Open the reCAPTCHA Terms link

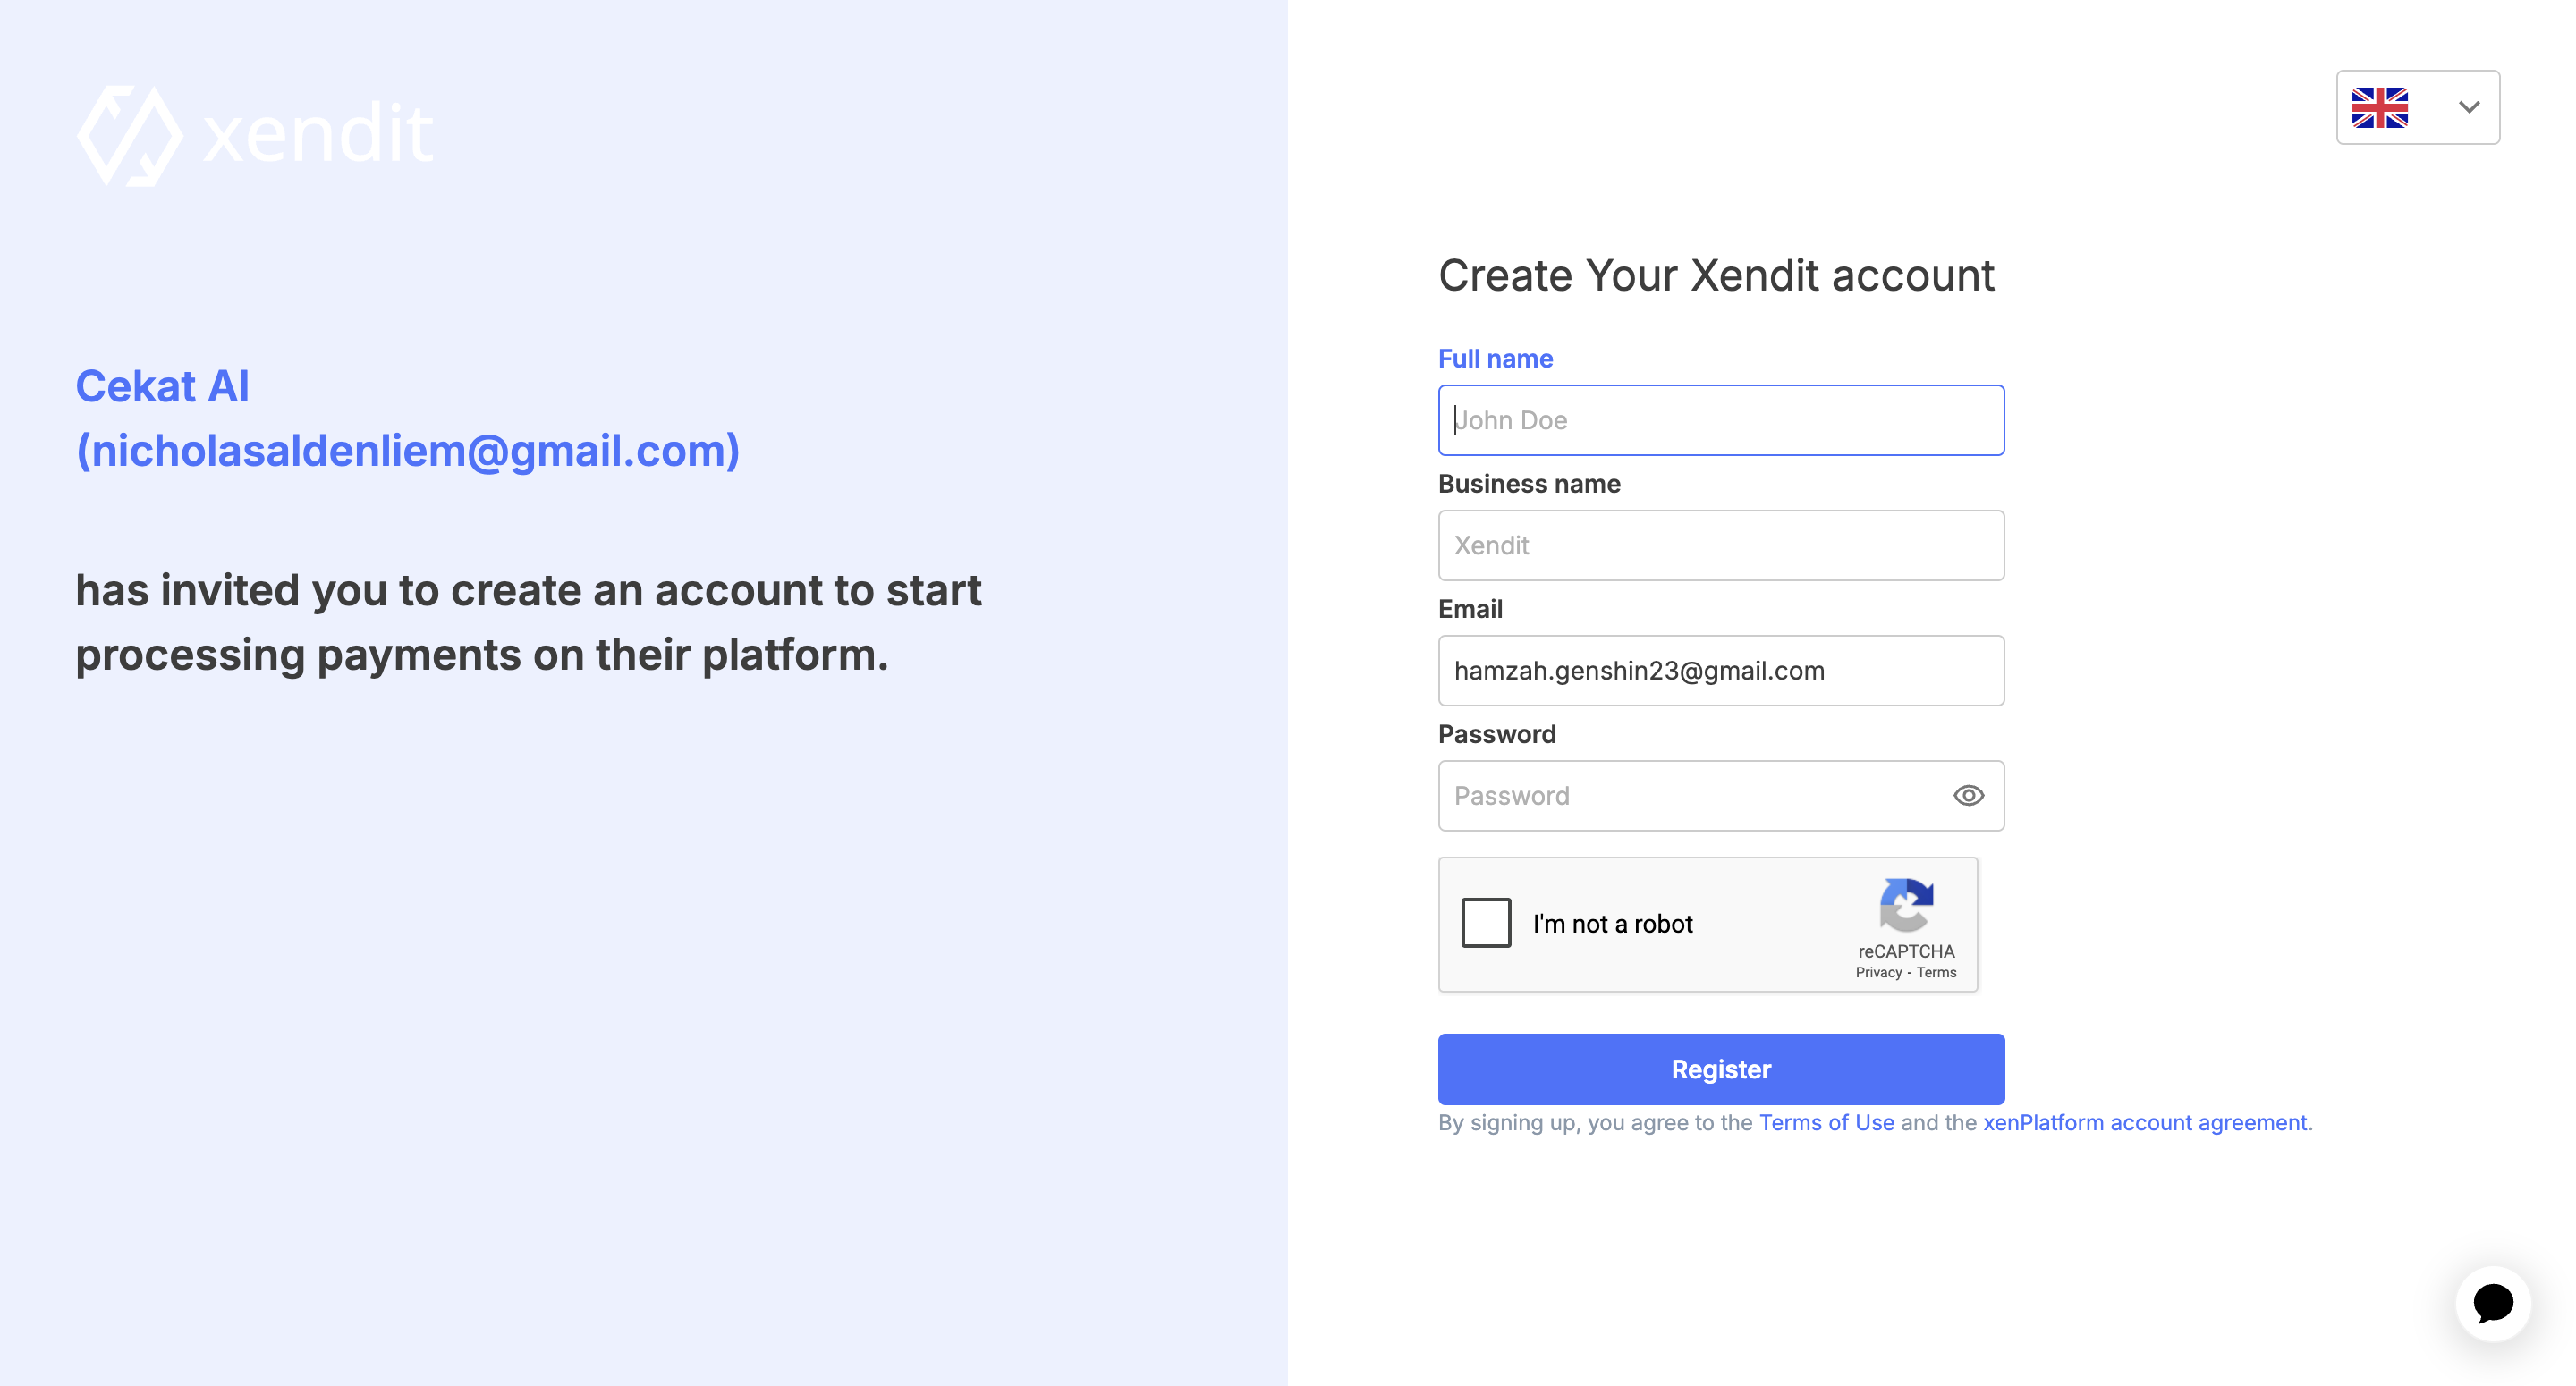1936,972
